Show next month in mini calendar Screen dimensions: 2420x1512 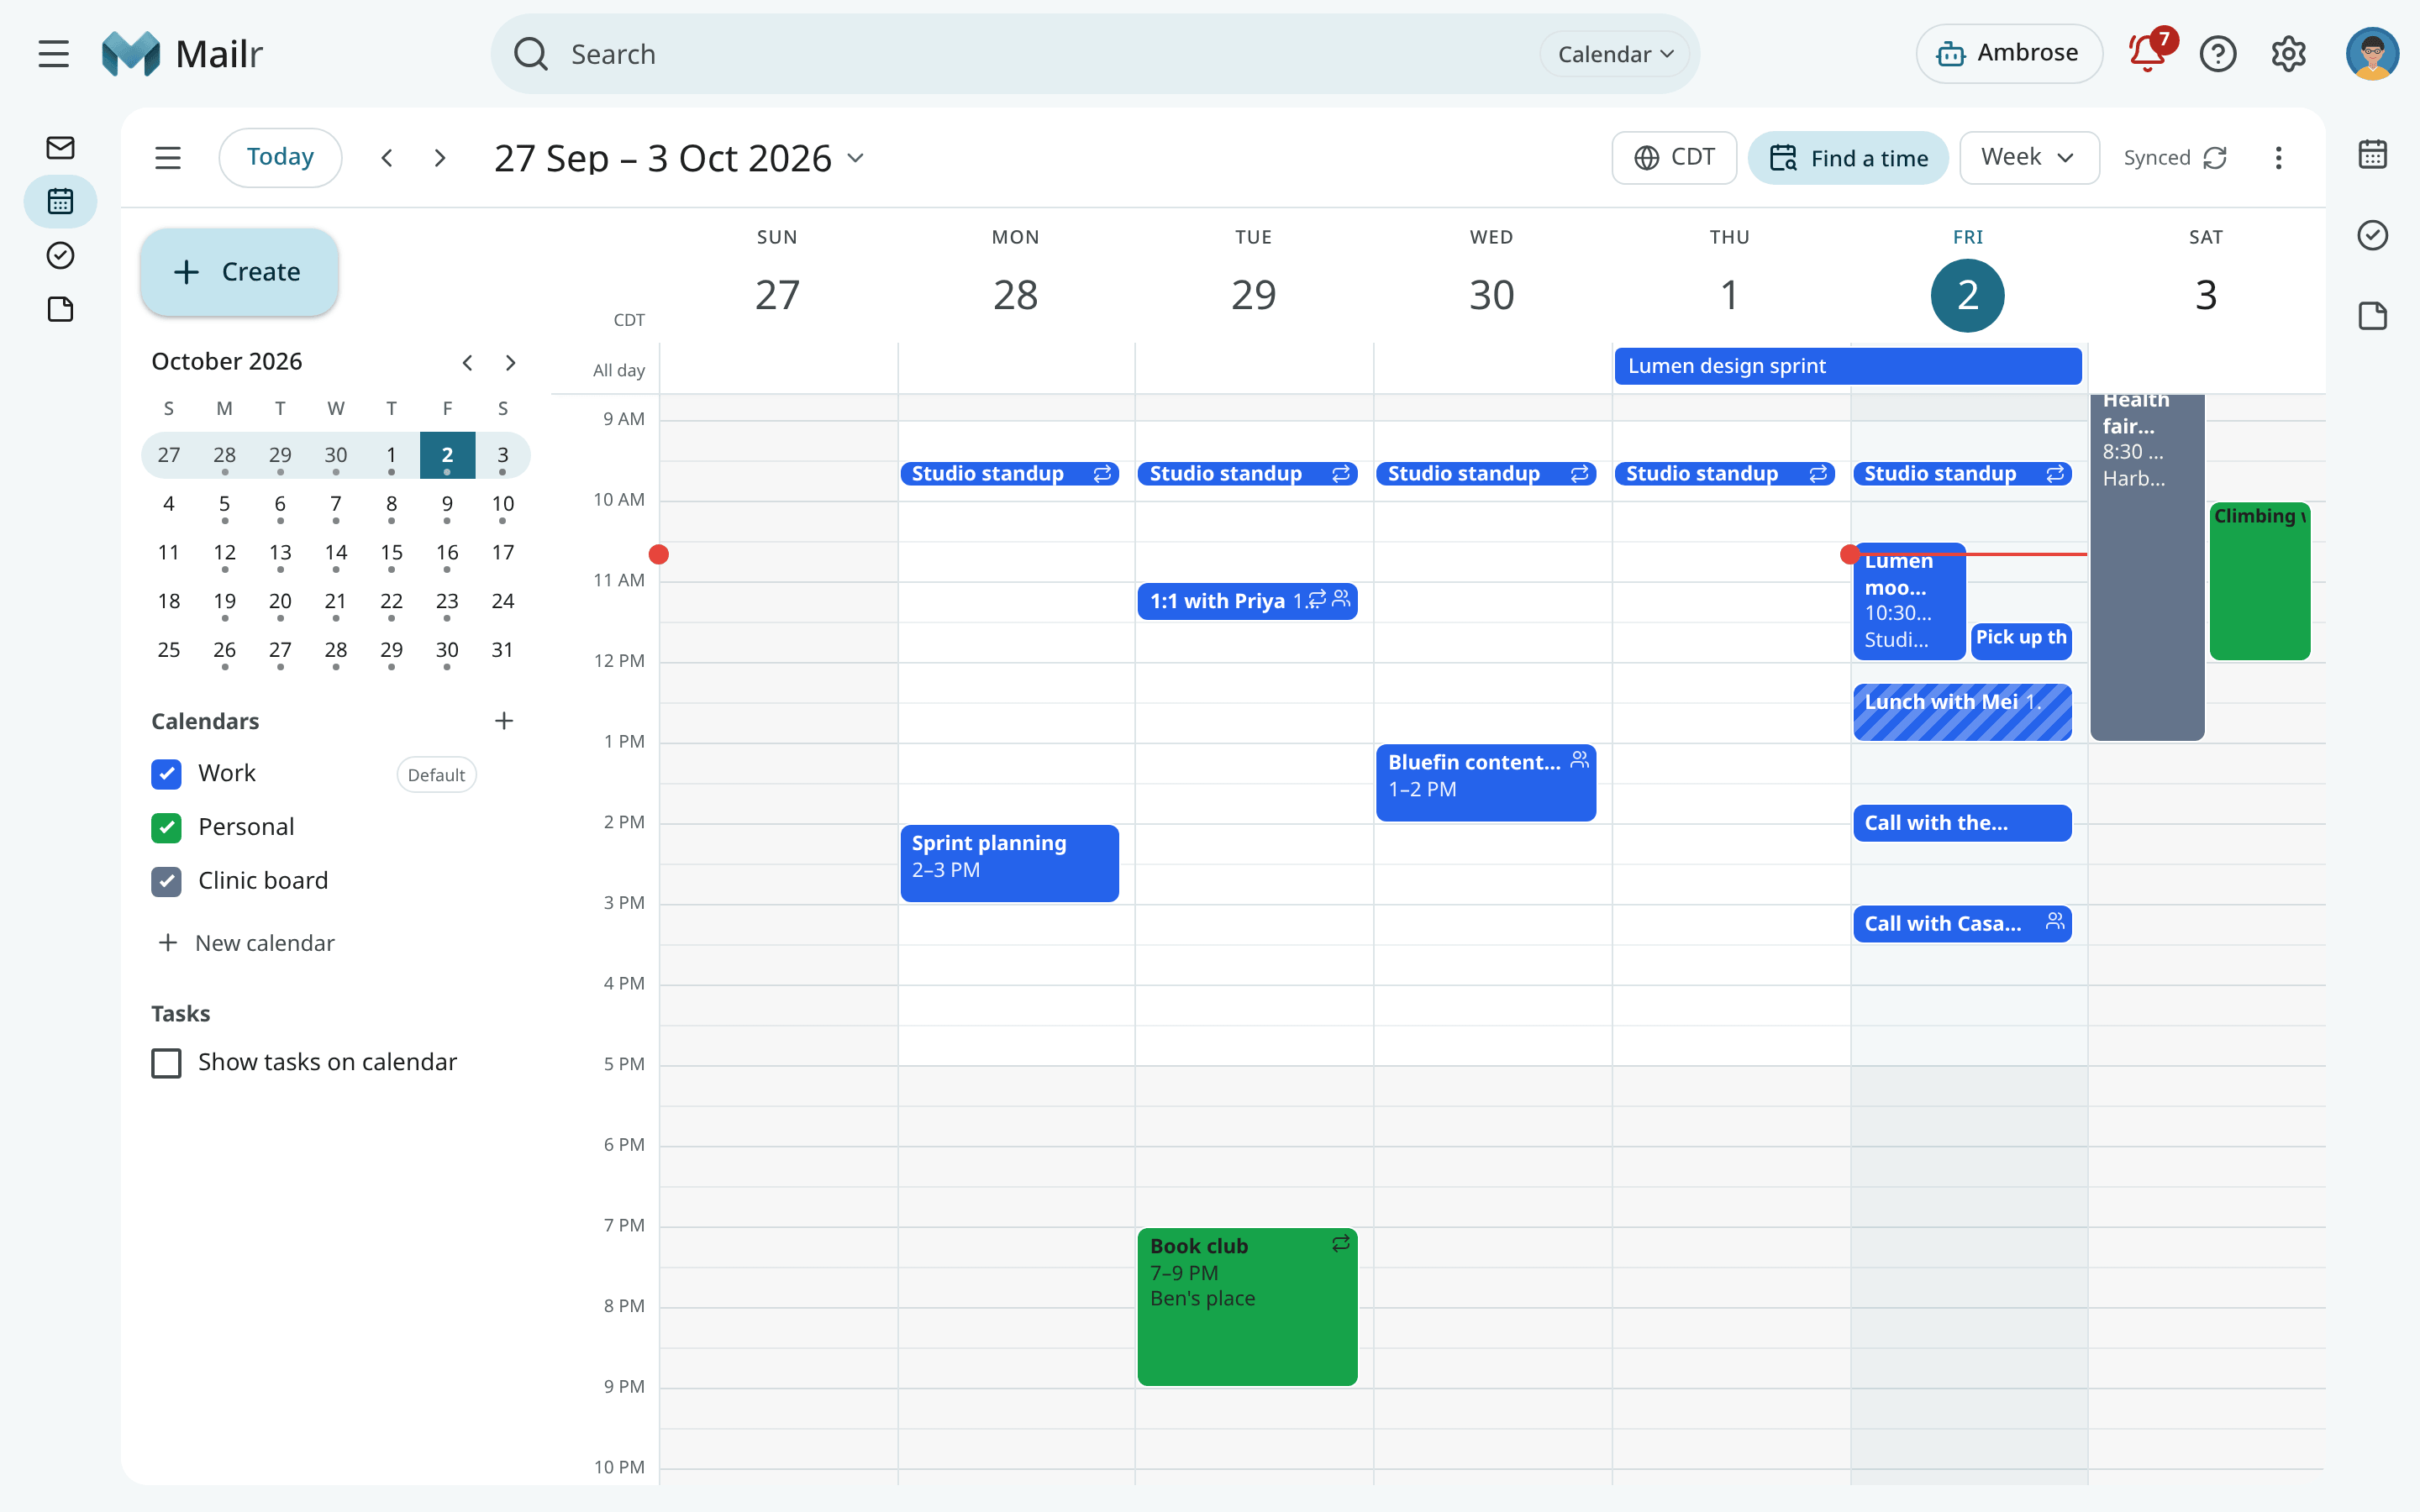(x=511, y=363)
